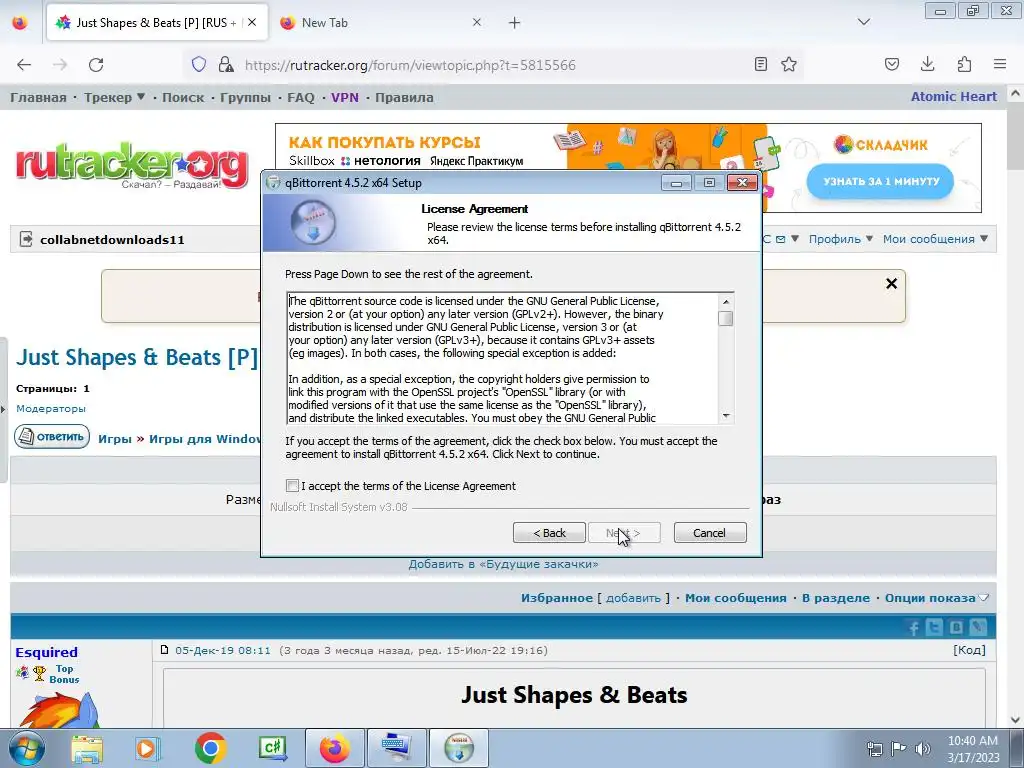Expand the Трекер dropdown menu
Screen dimensions: 1024x768
tap(114, 97)
